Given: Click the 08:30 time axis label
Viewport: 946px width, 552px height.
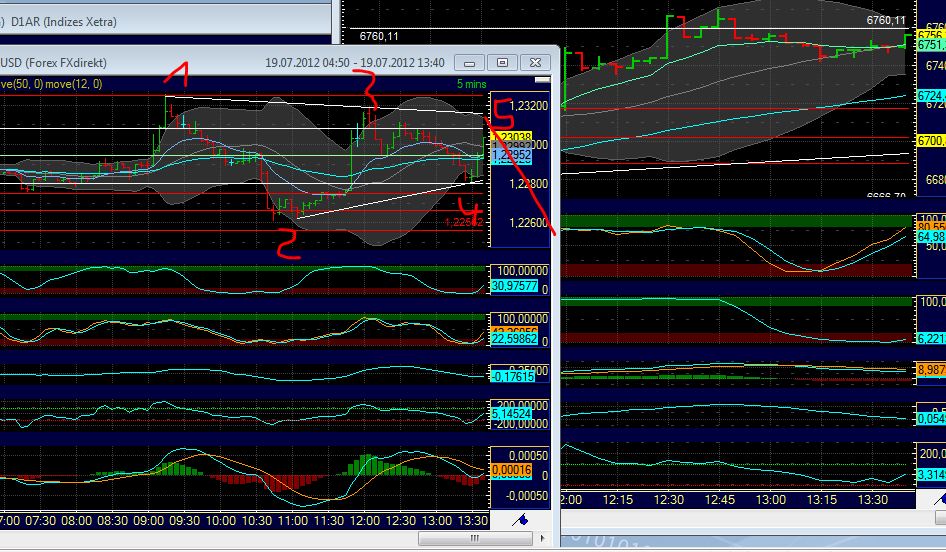Looking at the screenshot, I should 113,521.
